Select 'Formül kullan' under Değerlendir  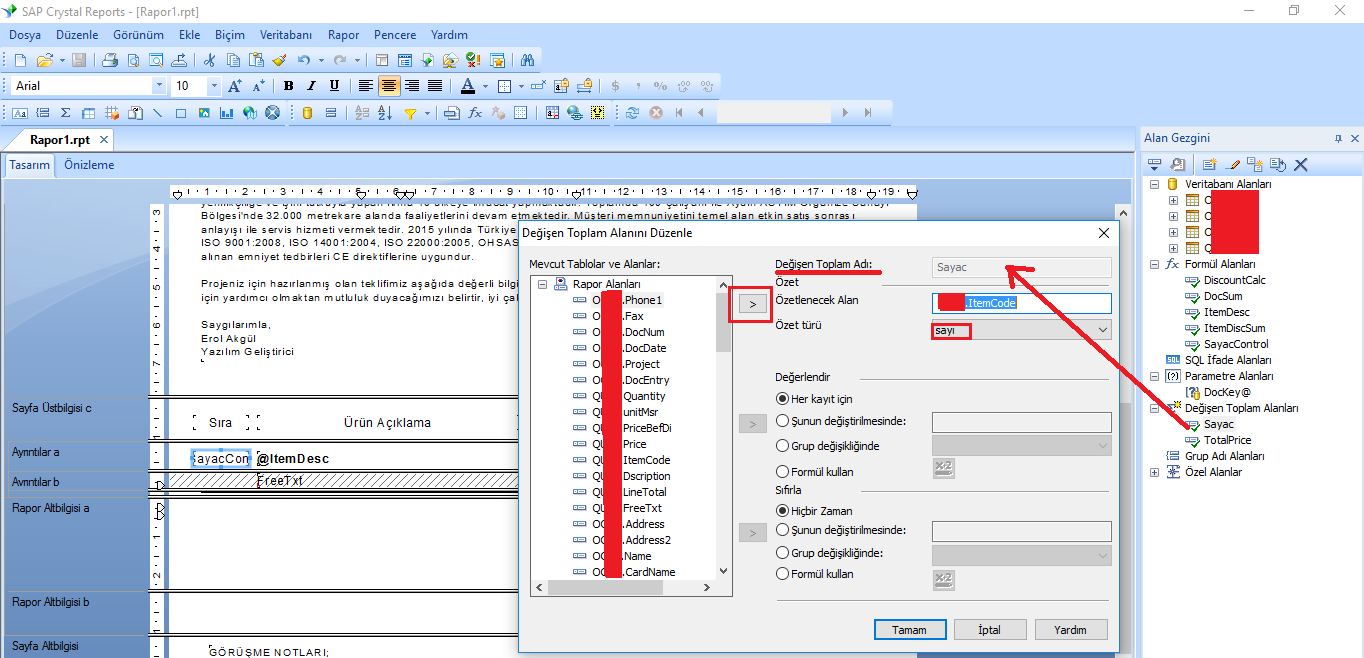[x=783, y=471]
